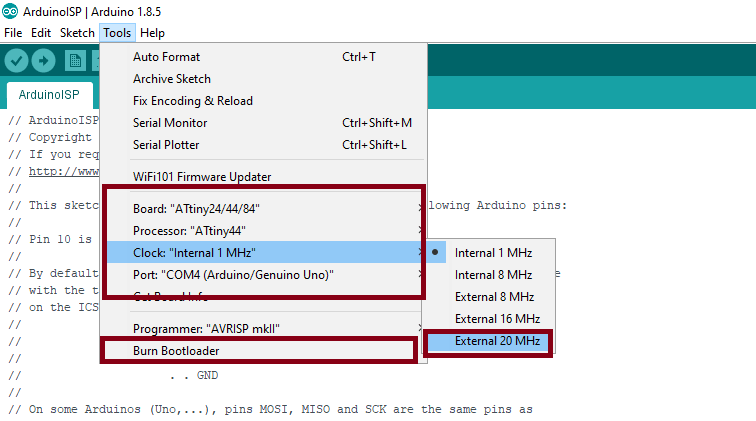Choose Auto Format from the Tools menu
This screenshot has height=421, width=756.
coord(263,57)
